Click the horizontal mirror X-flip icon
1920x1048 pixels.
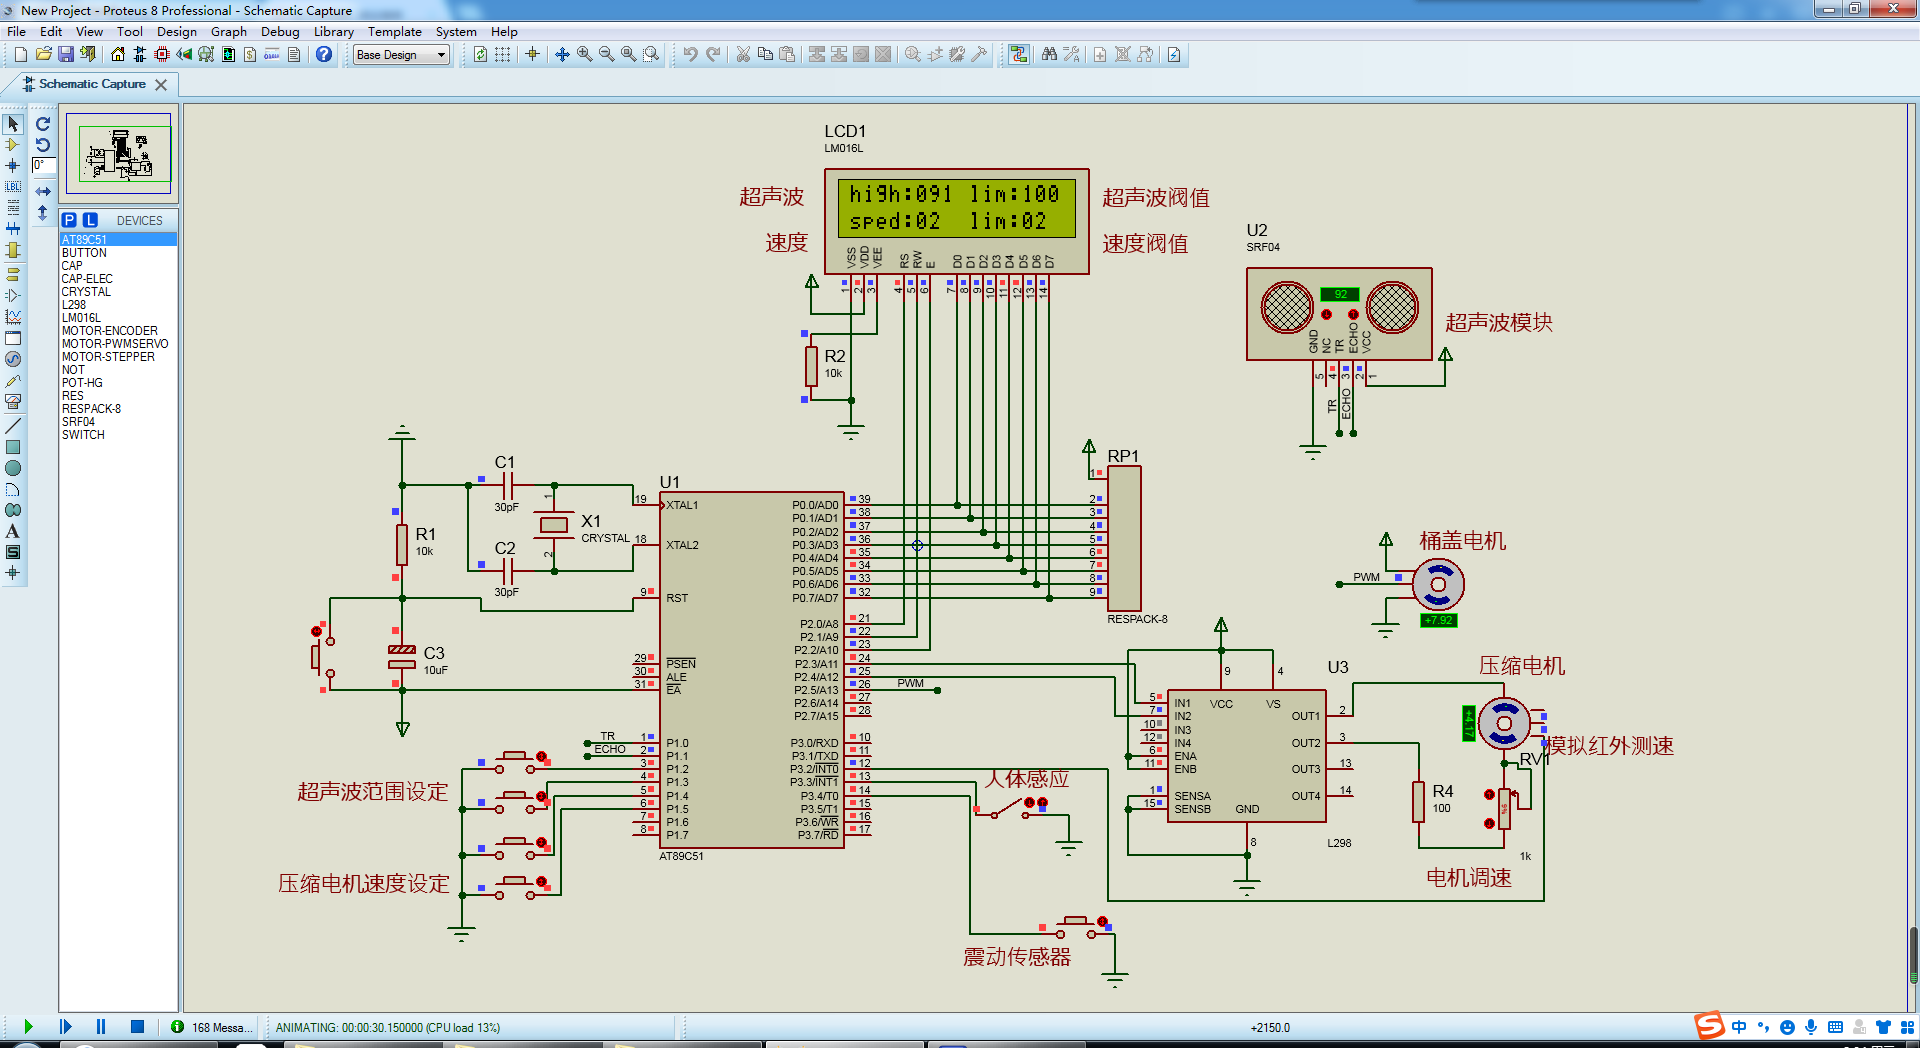coord(43,191)
